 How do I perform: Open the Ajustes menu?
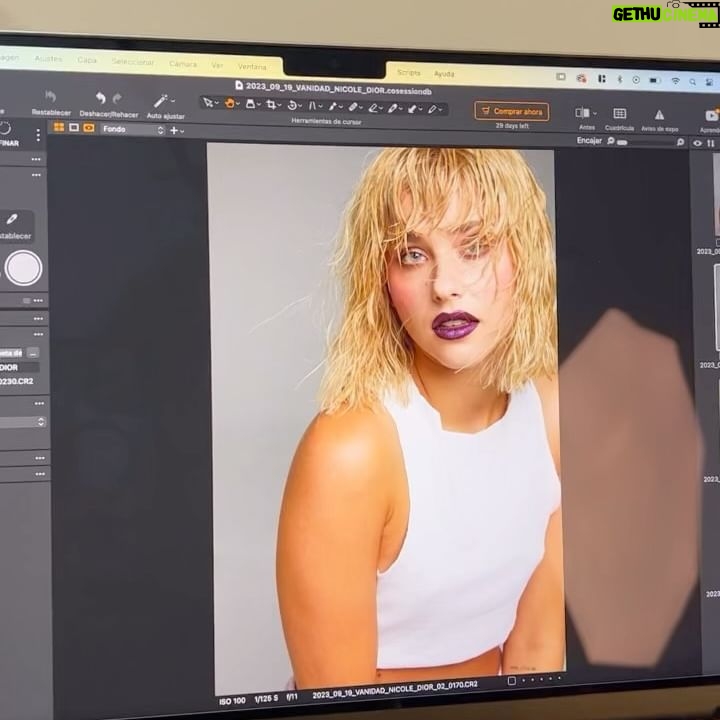point(48,58)
